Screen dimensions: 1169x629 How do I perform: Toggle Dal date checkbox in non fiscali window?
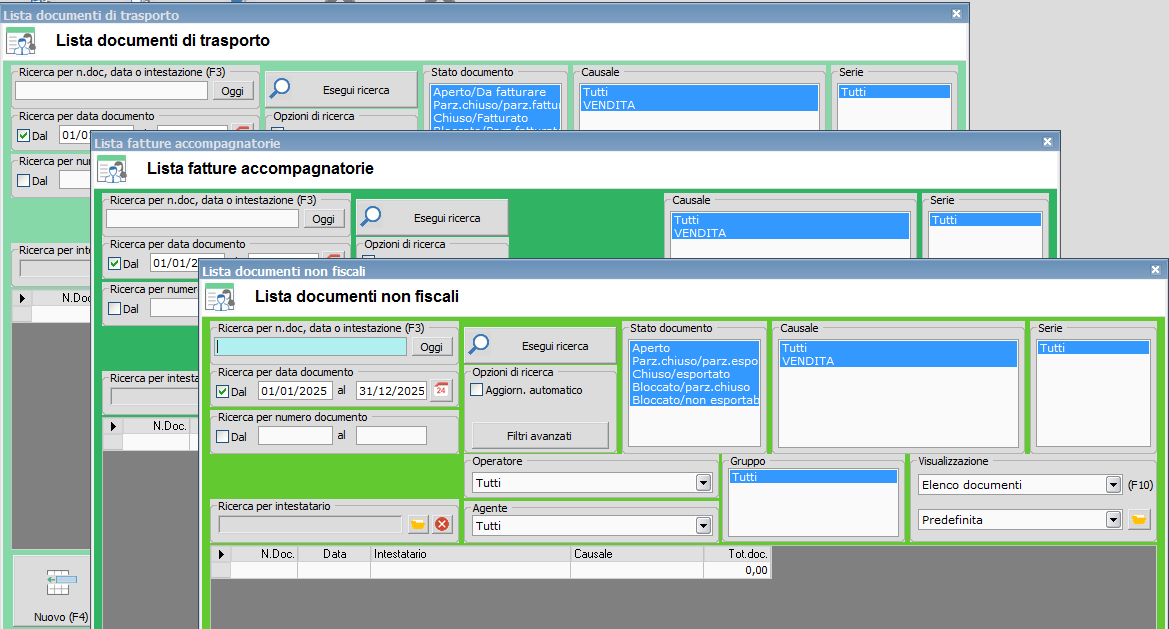pyautogui.click(x=222, y=391)
